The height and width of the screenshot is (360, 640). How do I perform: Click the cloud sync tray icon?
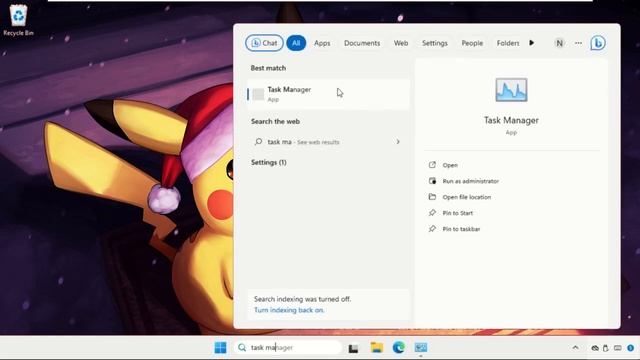click(x=595, y=348)
